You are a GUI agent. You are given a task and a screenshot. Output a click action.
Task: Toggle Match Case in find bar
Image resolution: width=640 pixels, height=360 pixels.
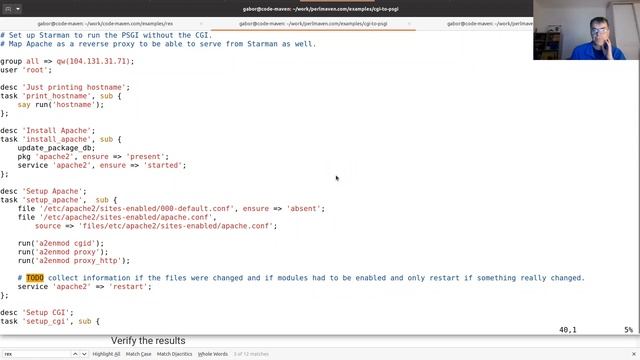(138, 354)
